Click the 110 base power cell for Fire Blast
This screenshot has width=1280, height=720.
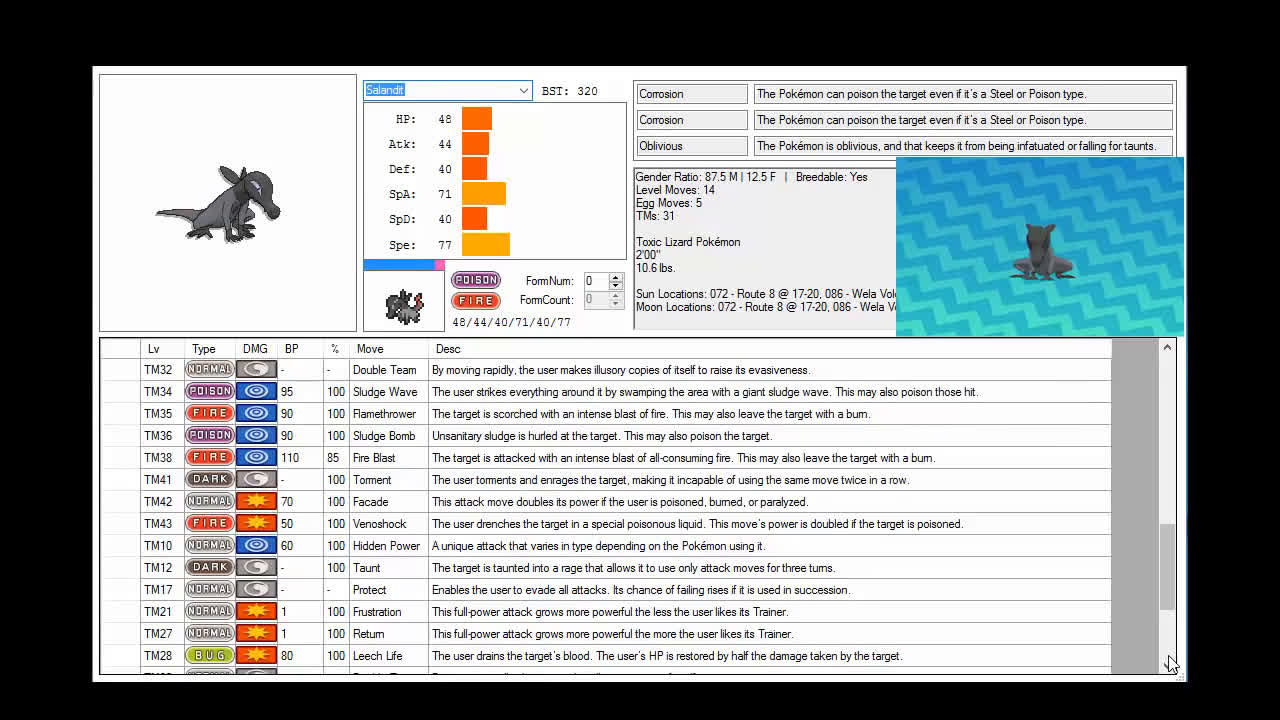tap(301, 458)
